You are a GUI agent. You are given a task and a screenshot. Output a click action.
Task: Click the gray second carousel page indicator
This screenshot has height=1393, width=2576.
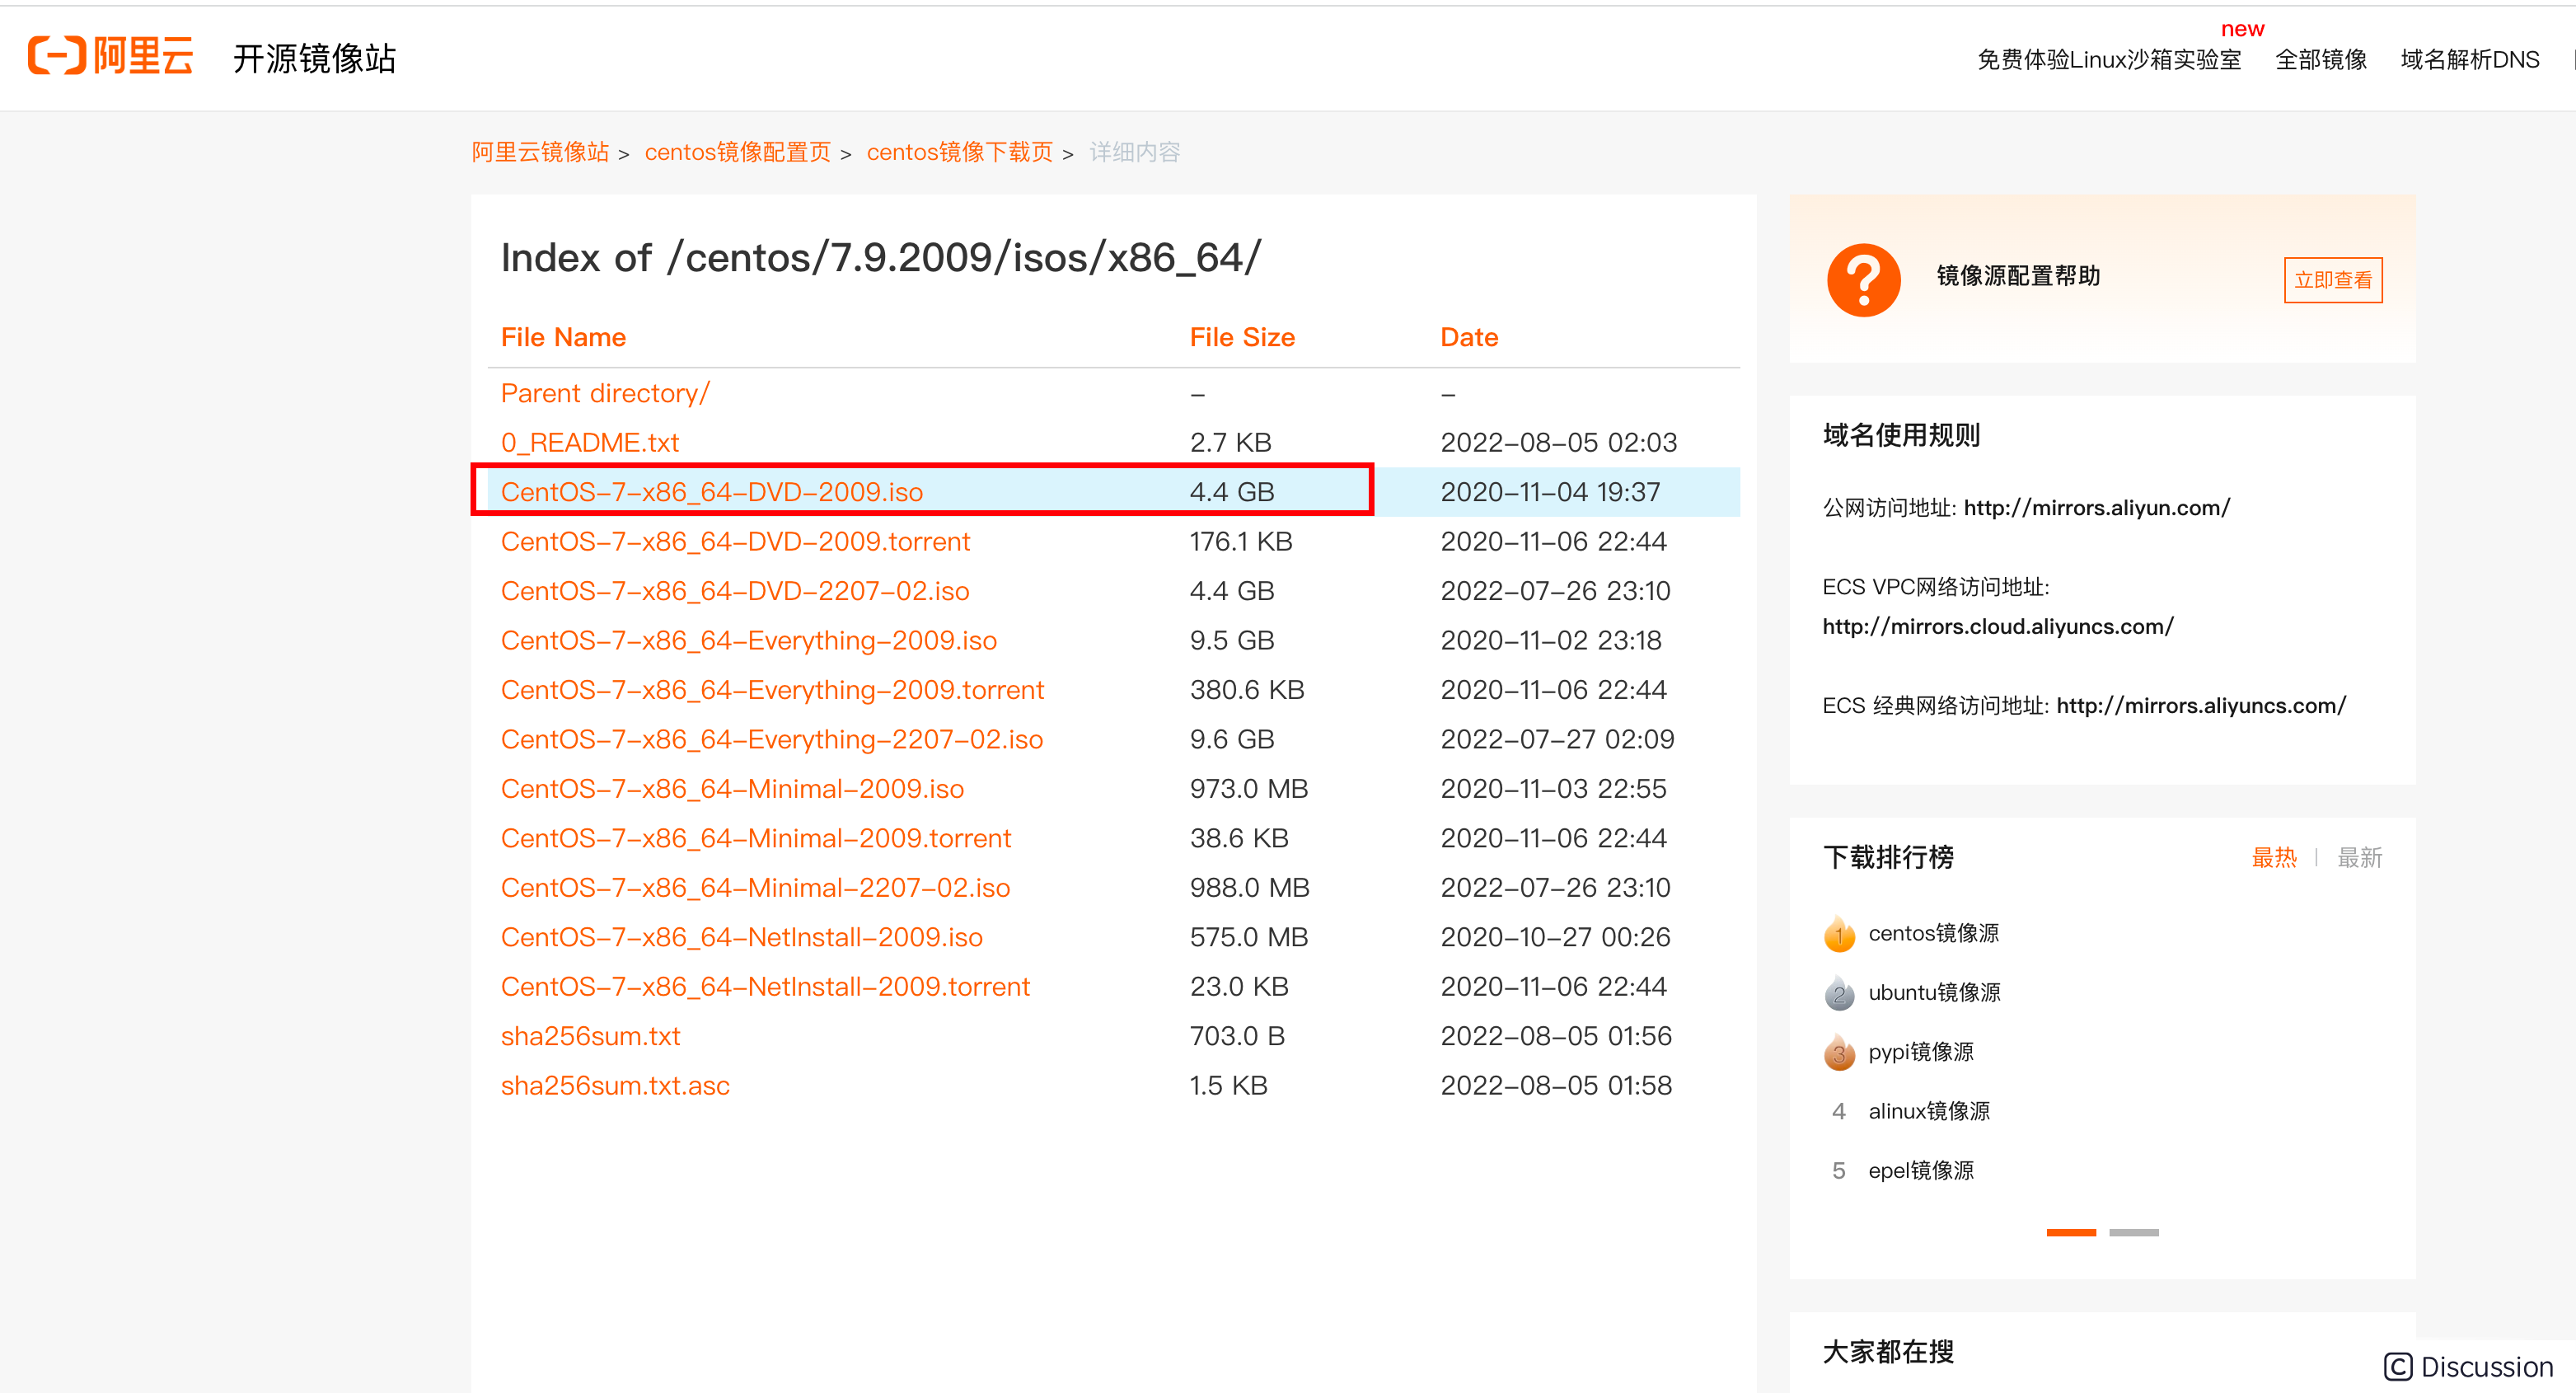(2133, 1232)
